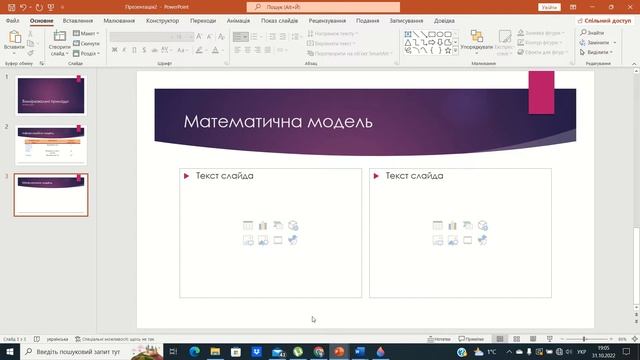This screenshot has height=360, width=640.
Task: Click the zoom slider in status bar
Action: 584,339
